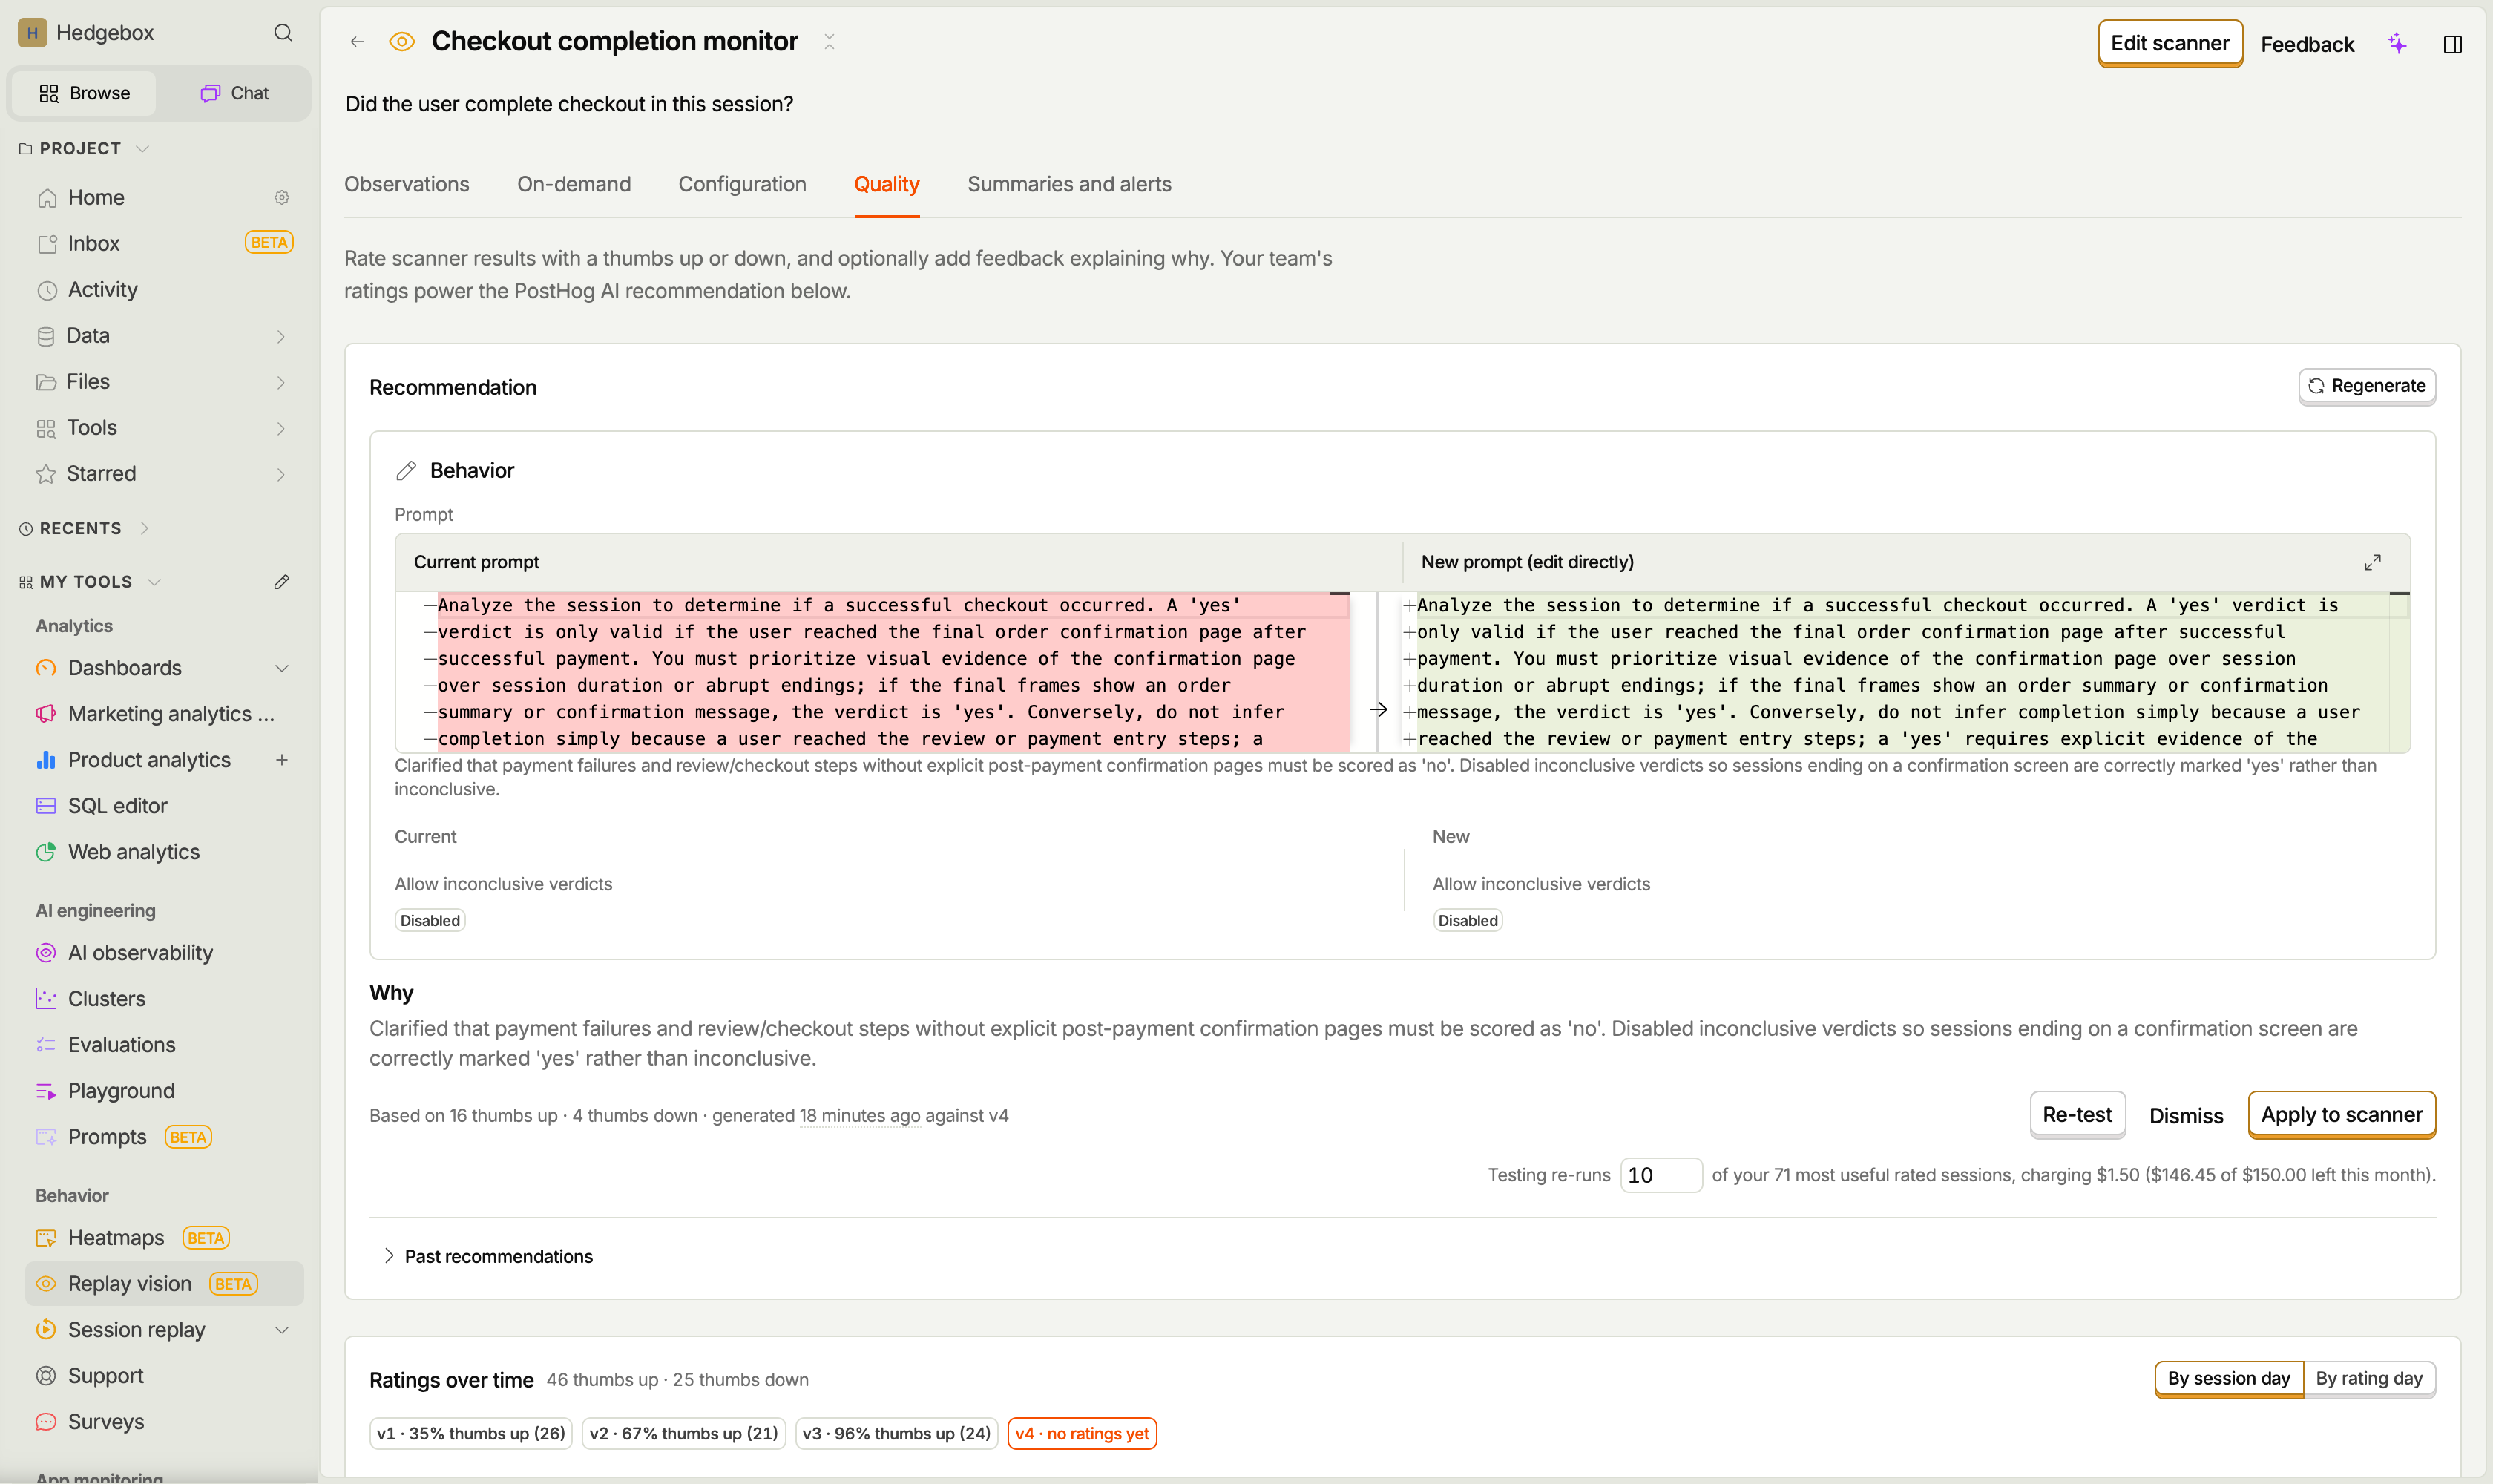Click the pencil edit icon beside My Tools
Image resolution: width=2493 pixels, height=1484 pixels.
[x=282, y=582]
